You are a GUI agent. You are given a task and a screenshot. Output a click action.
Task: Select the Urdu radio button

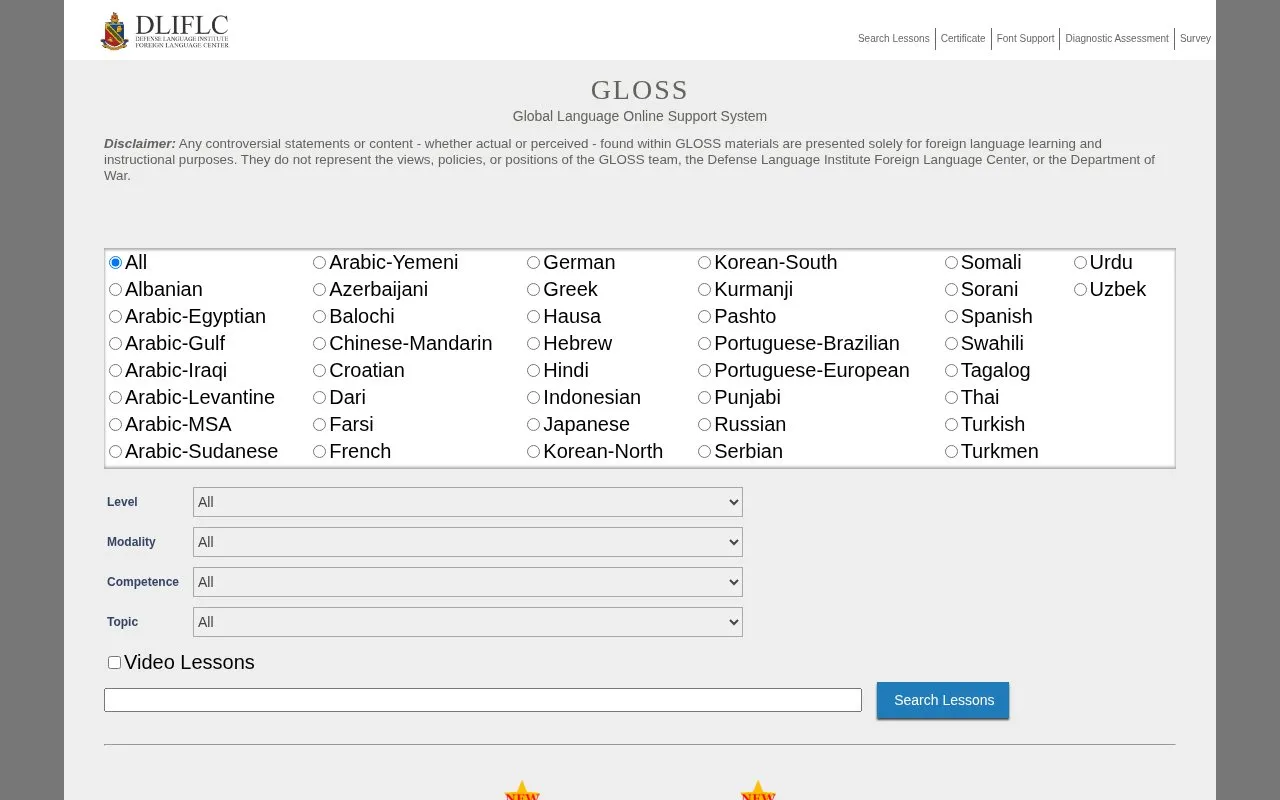pos(1081,263)
